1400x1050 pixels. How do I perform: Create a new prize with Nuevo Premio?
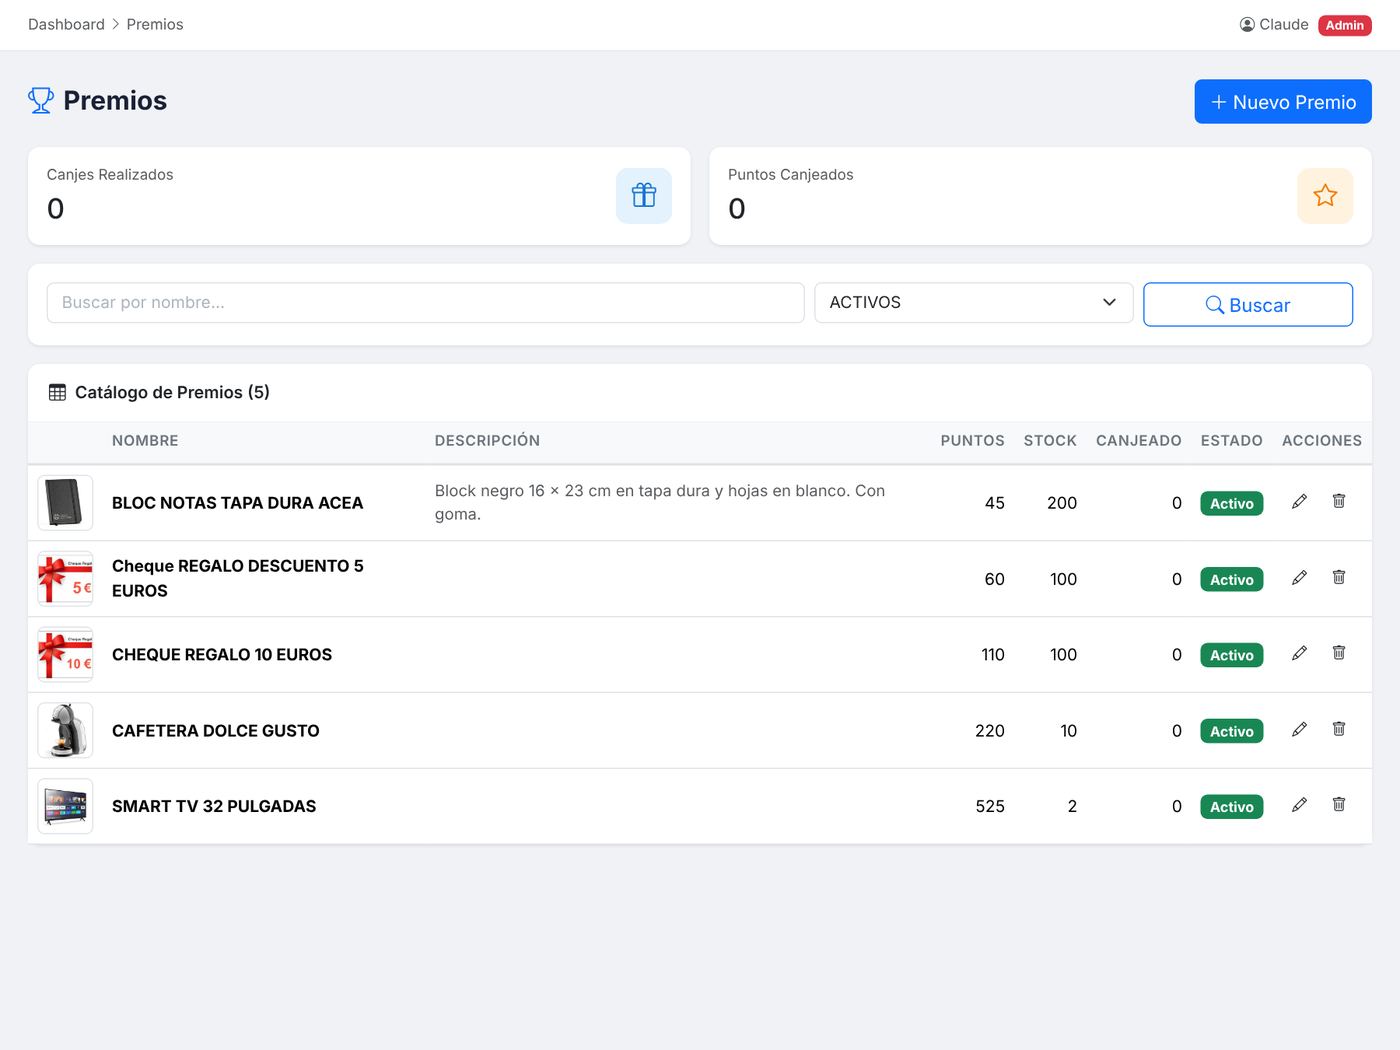click(x=1283, y=102)
